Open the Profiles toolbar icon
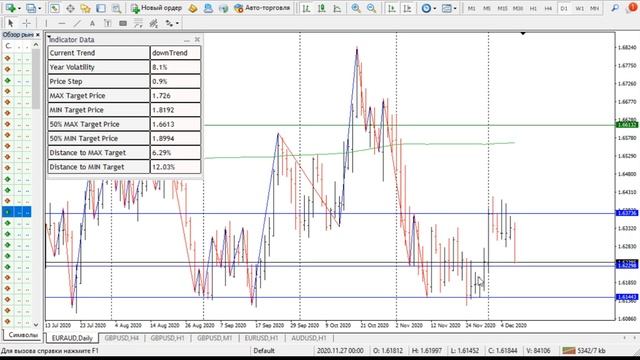The height and width of the screenshot is (360, 640). [x=31, y=8]
